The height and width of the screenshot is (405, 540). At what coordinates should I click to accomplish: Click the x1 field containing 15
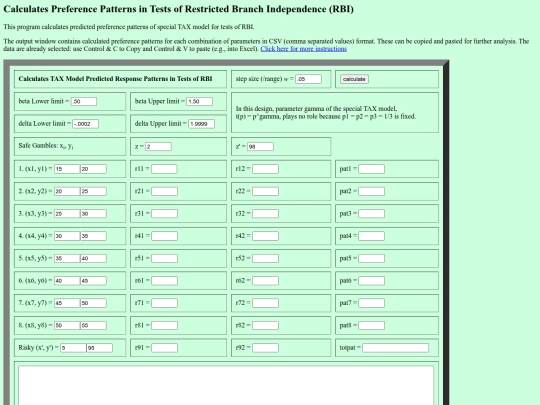[x=67, y=169]
